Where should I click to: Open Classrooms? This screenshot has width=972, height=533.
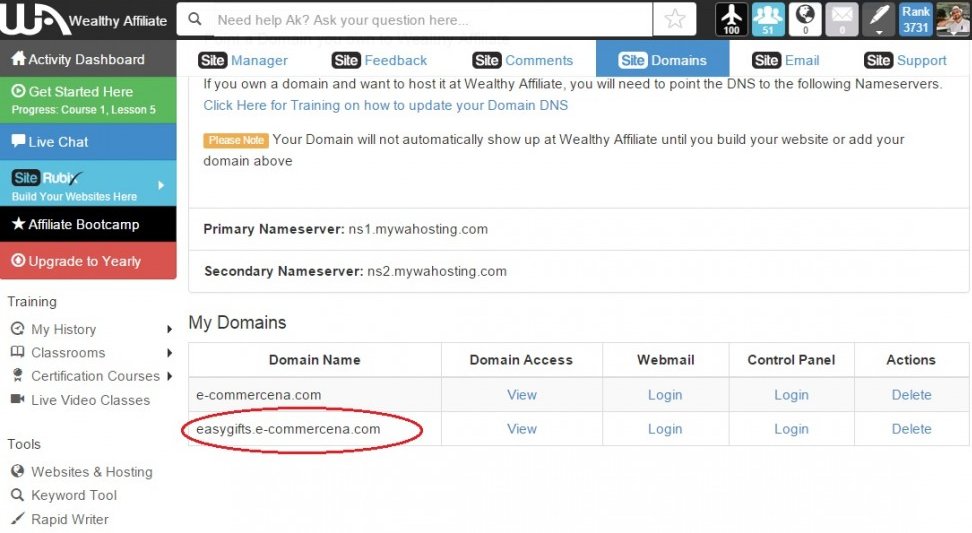pyautogui.click(x=68, y=353)
